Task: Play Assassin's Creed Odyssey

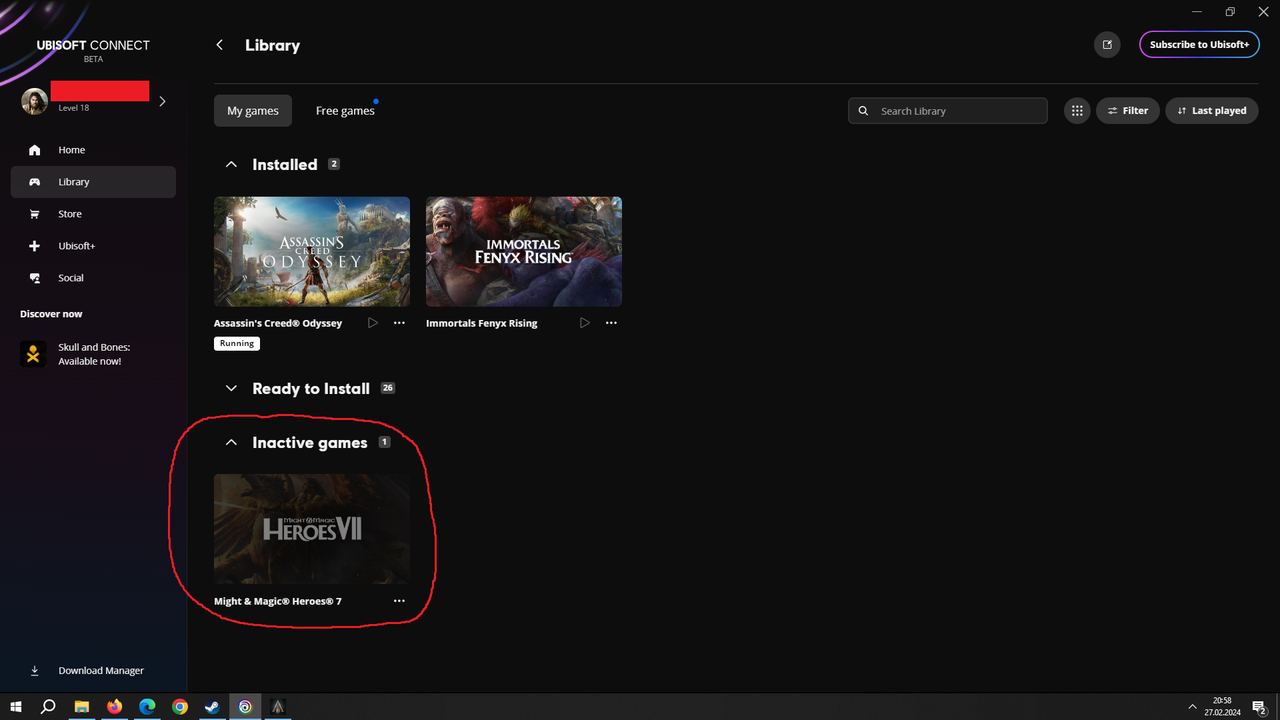Action: (x=373, y=323)
